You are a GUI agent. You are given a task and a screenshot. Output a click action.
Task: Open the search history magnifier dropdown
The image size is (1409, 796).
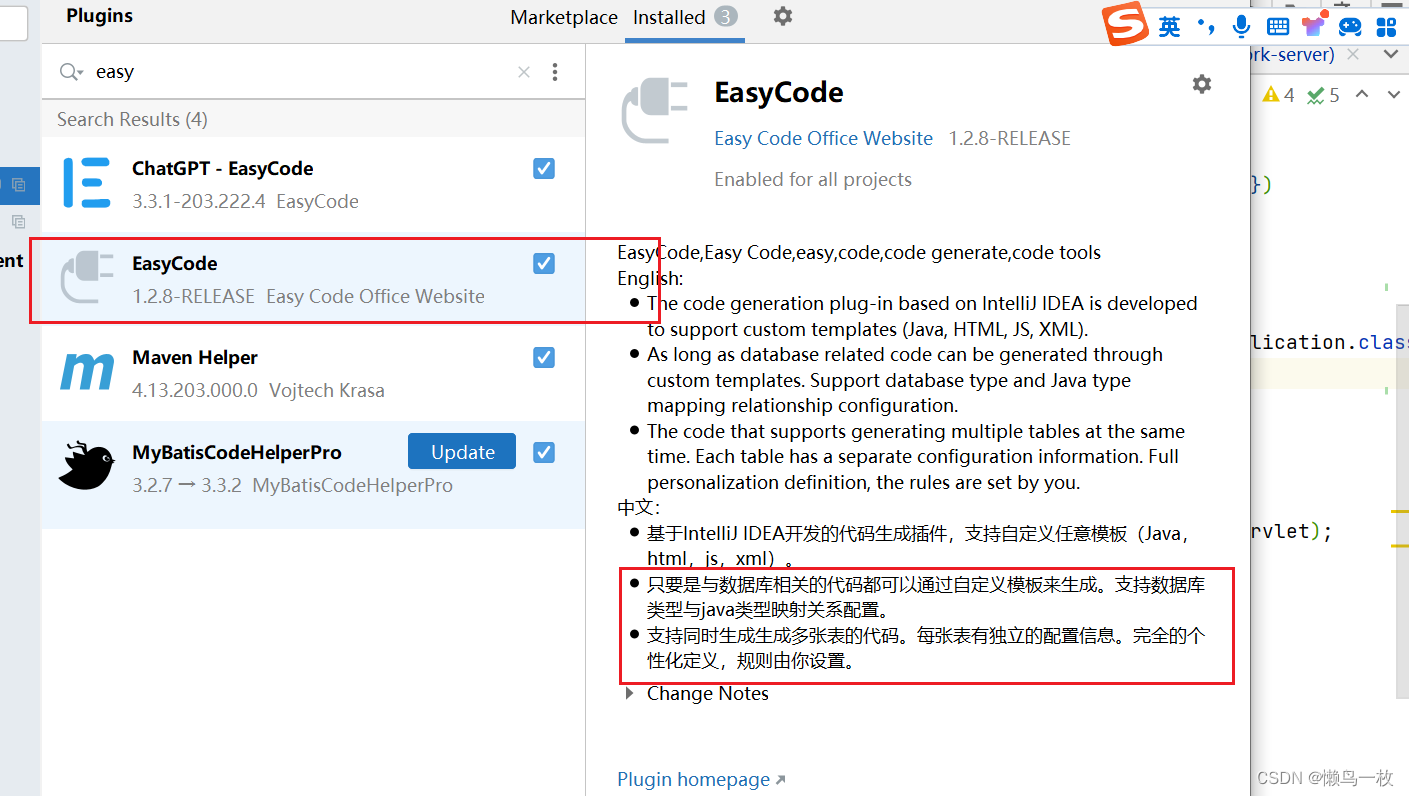[x=71, y=72]
